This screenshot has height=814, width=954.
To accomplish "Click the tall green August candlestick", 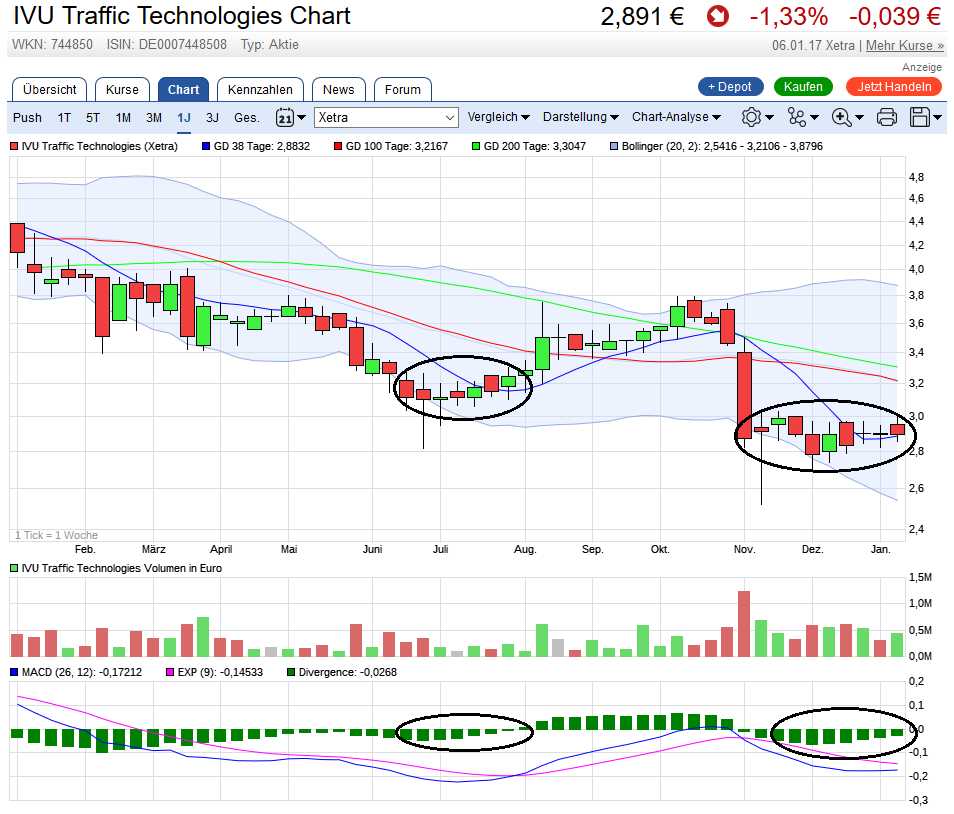I will tap(542, 353).
